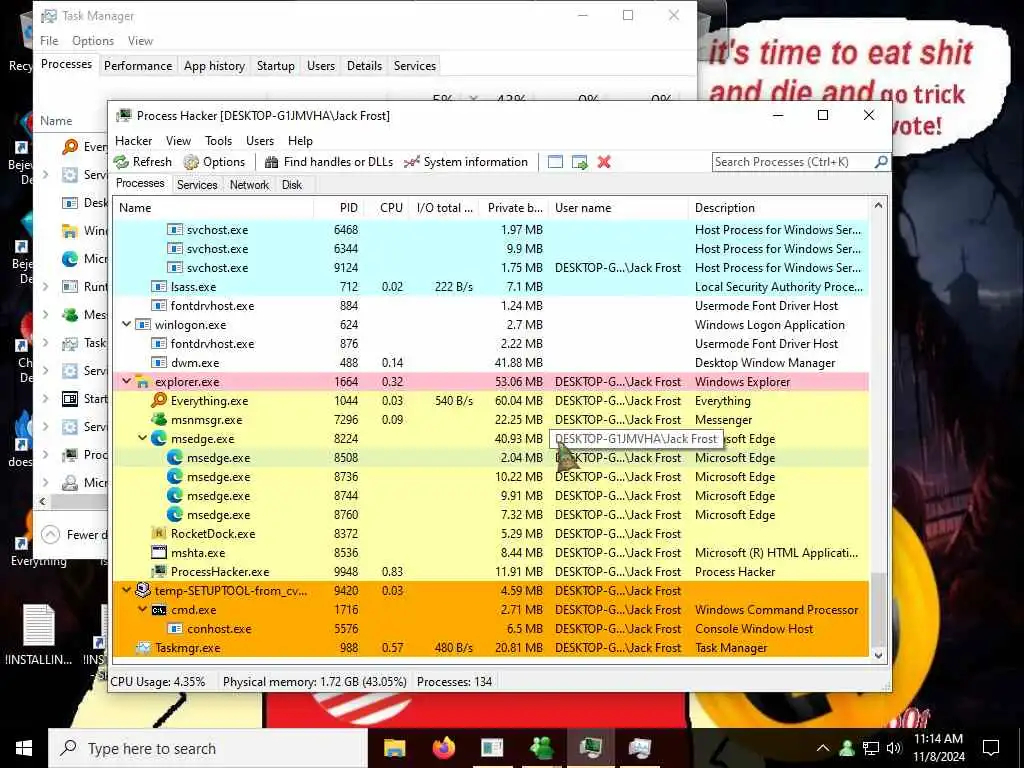Open Find handles or DLLs
The height and width of the screenshot is (768, 1024).
[328, 162]
